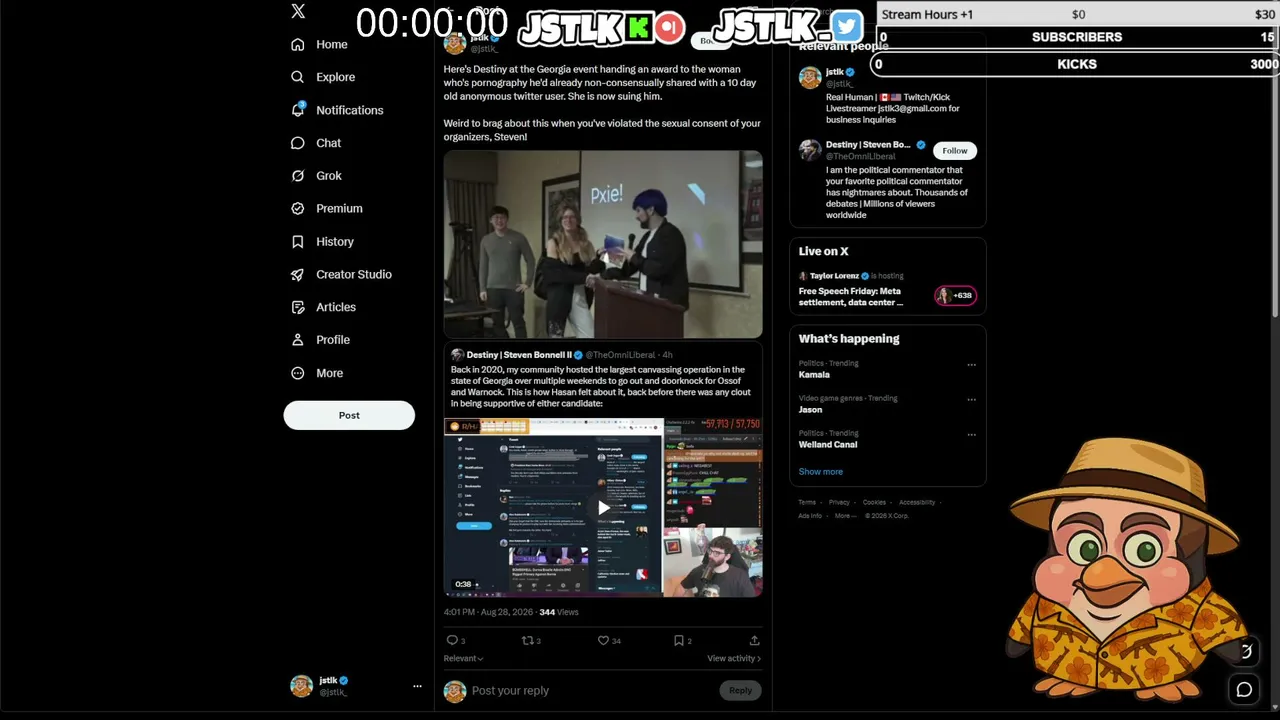The image size is (1280, 720).
Task: Click the 4:01 PM Aug 28, 2026 timestamp
Action: [x=489, y=612]
